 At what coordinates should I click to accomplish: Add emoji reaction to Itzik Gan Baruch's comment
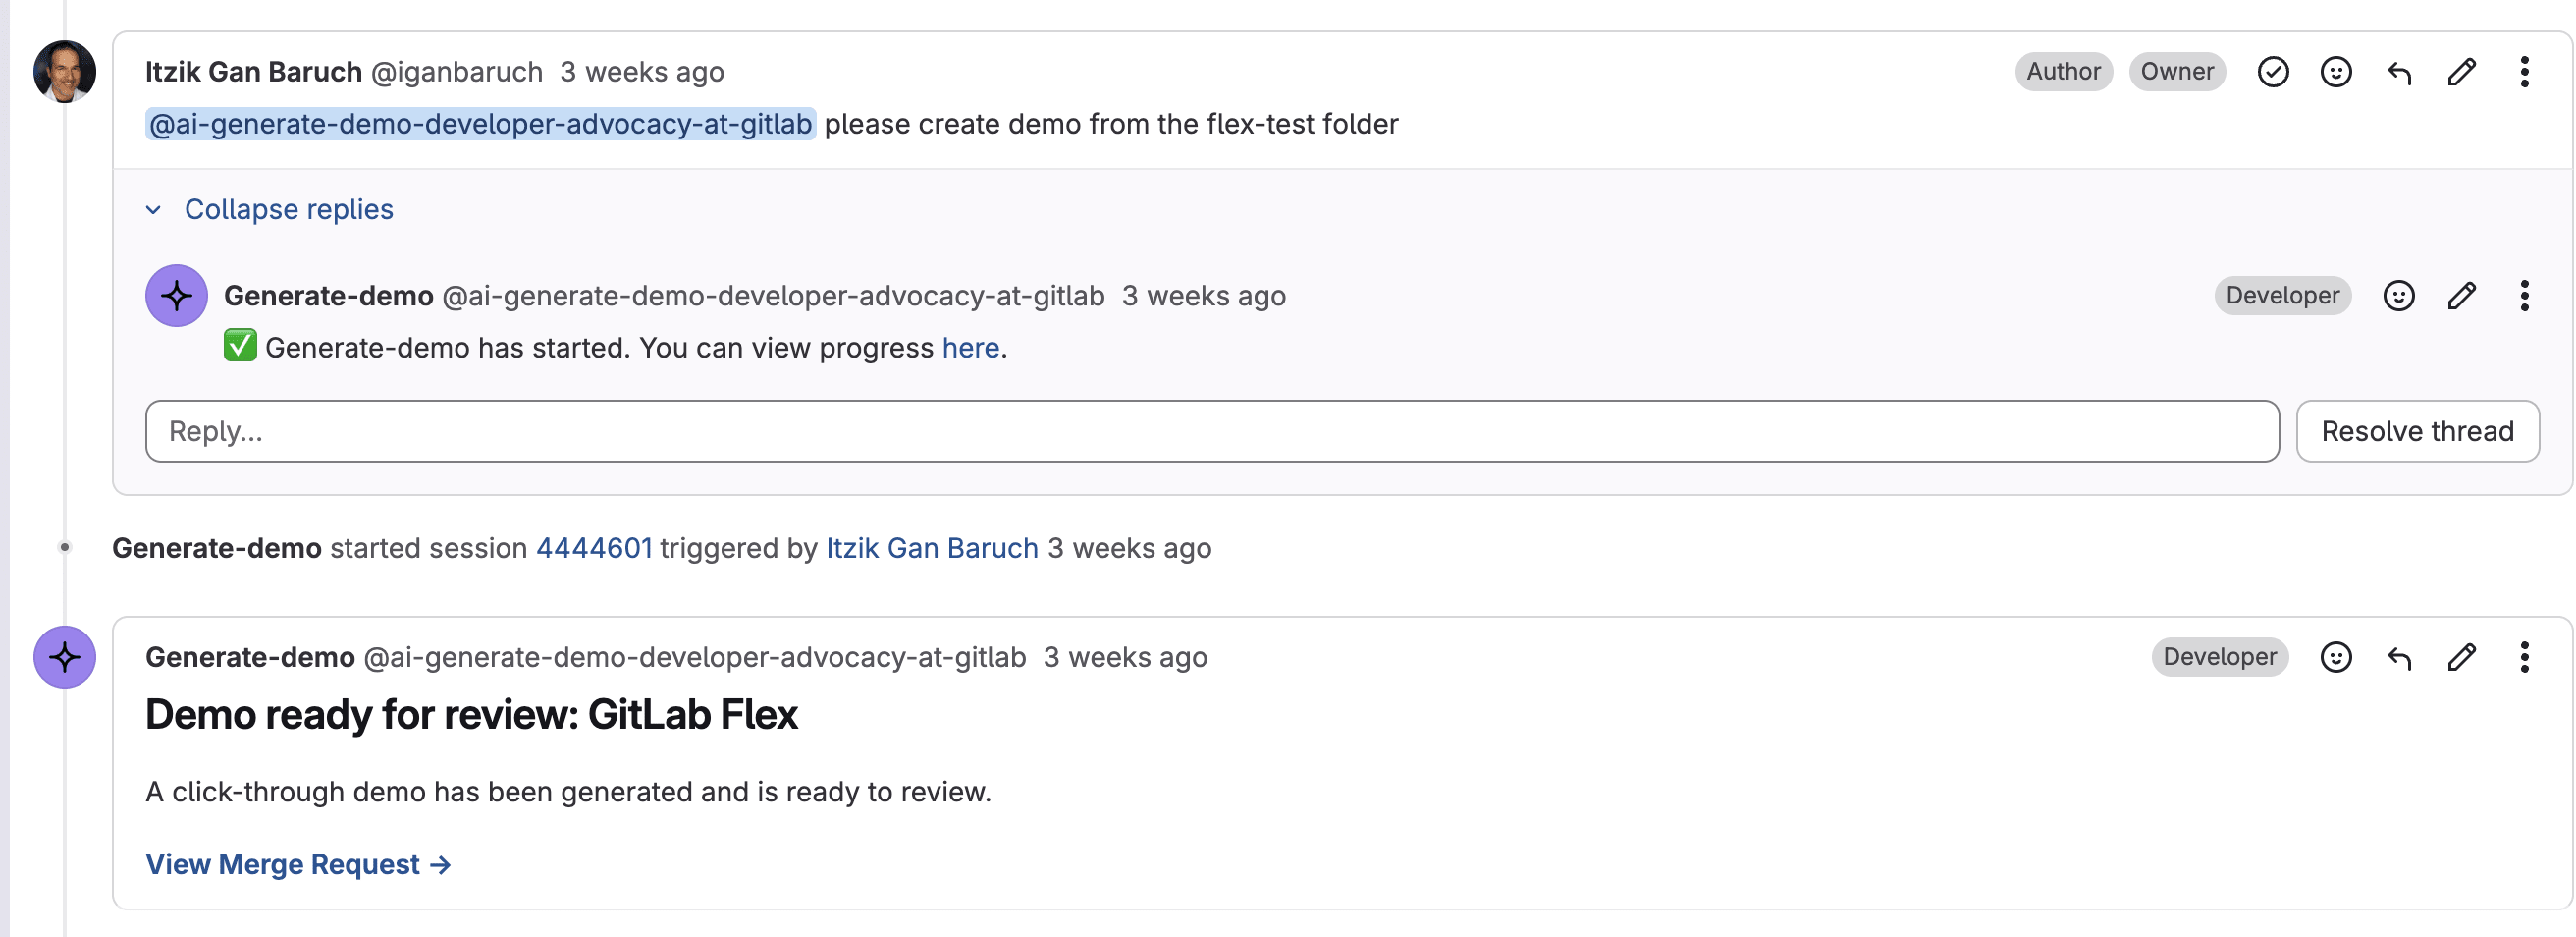click(x=2336, y=72)
